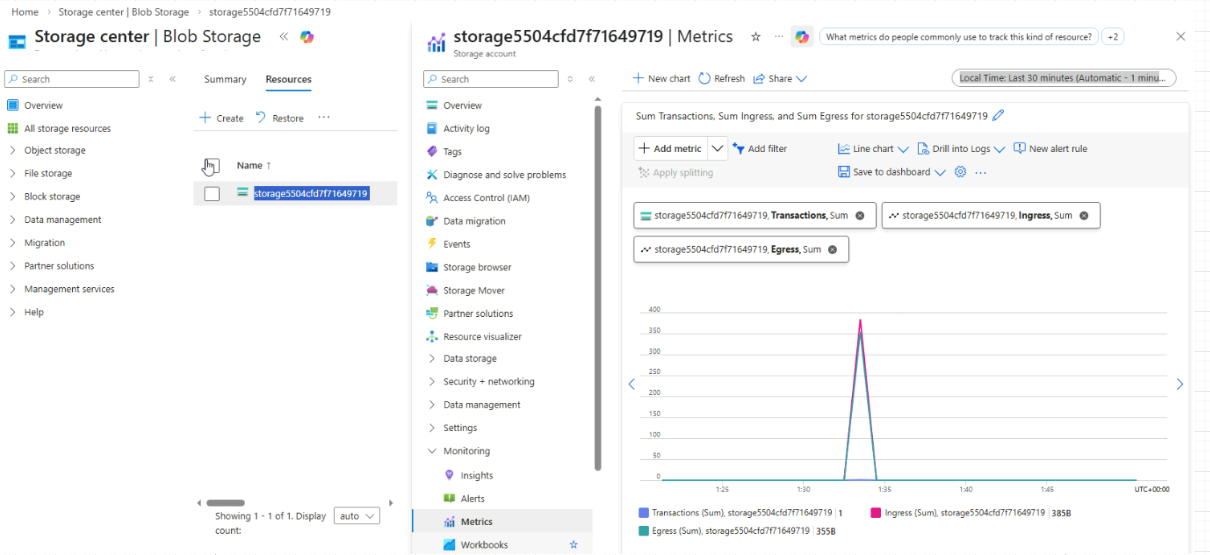Expand Security + networking section
The image size is (1210, 555).
[488, 382]
